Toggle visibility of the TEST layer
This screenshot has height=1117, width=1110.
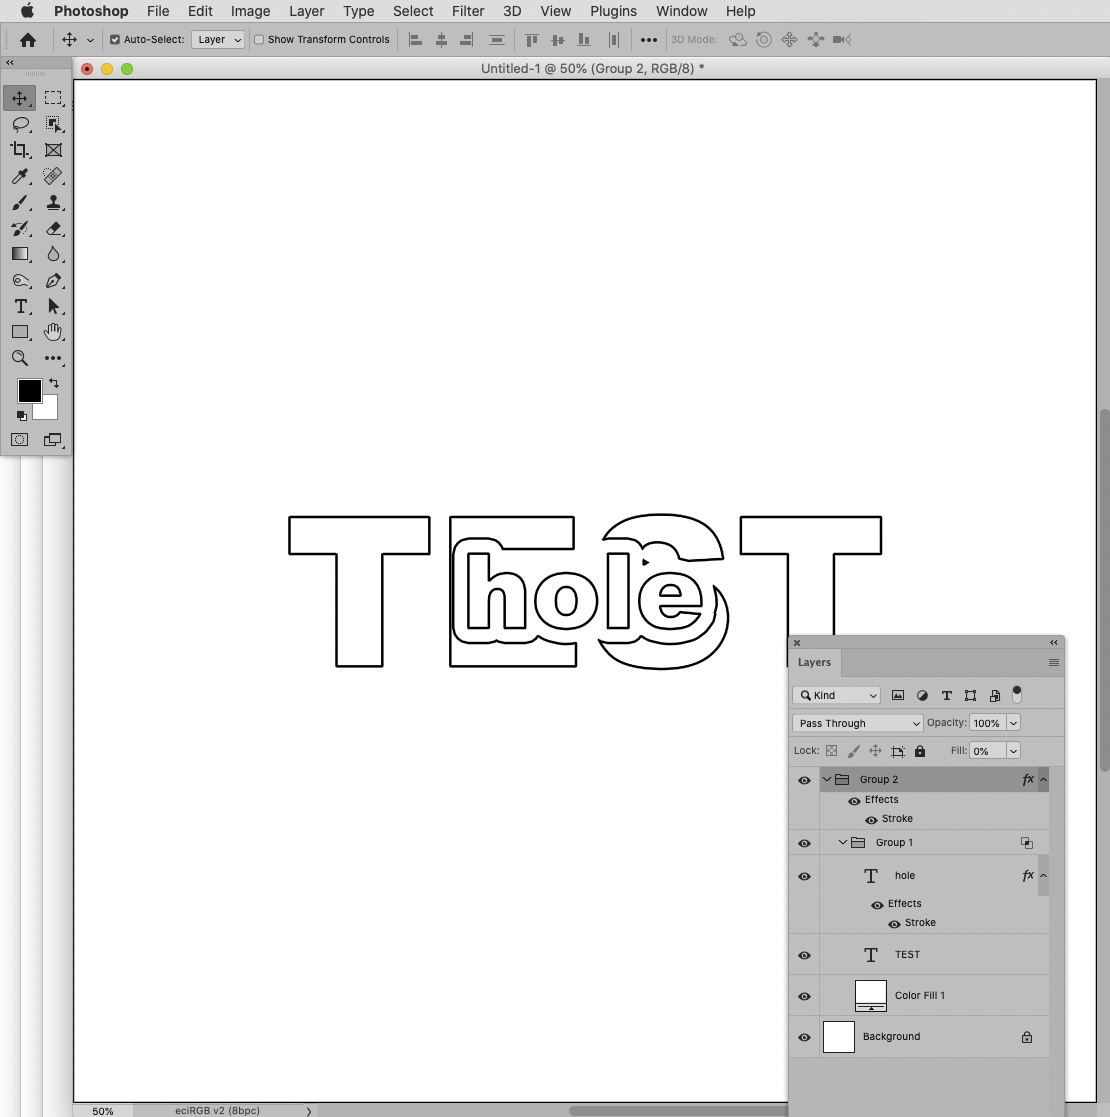point(804,955)
